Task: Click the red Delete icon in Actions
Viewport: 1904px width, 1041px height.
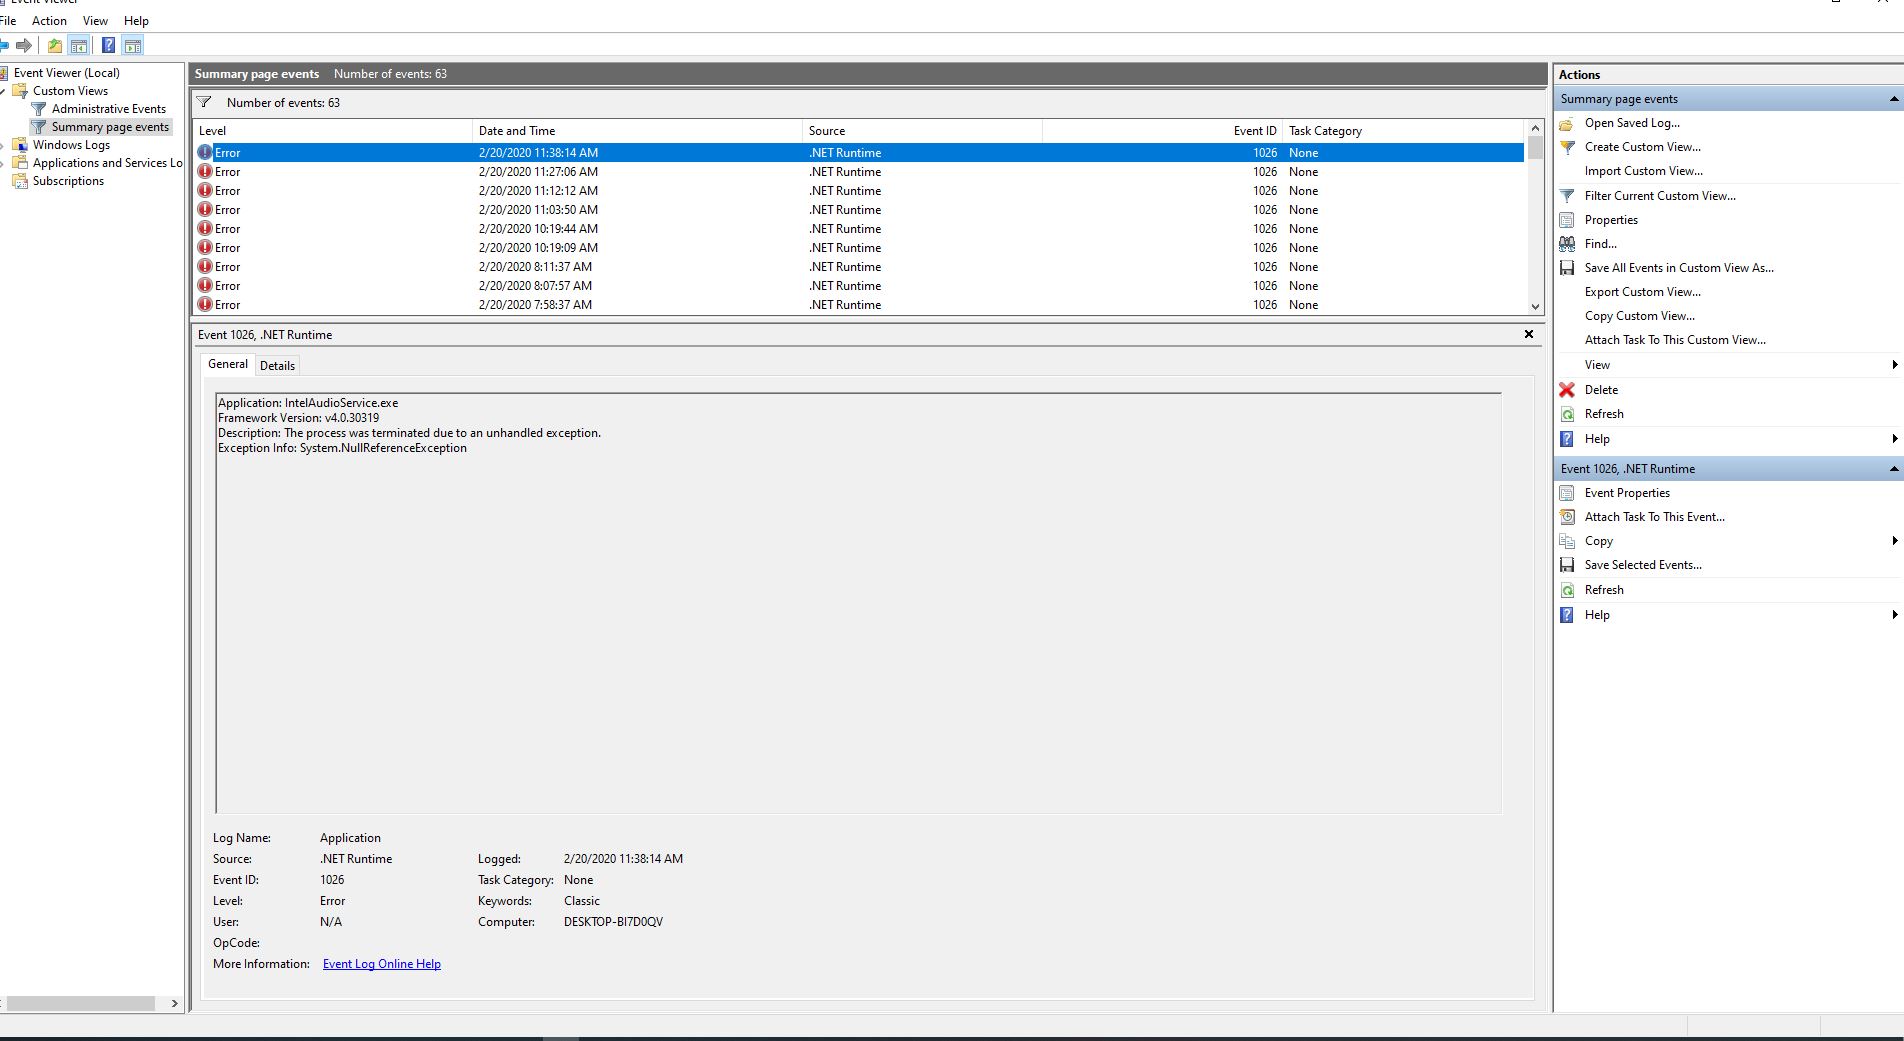Action: point(1567,390)
